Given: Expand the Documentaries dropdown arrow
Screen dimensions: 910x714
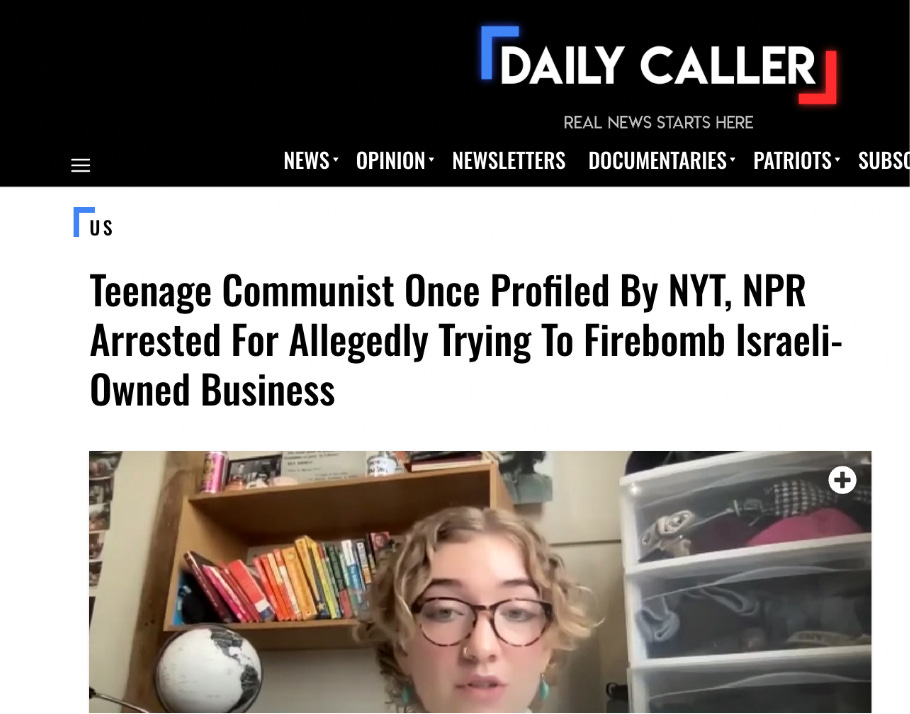Looking at the screenshot, I should [733, 158].
